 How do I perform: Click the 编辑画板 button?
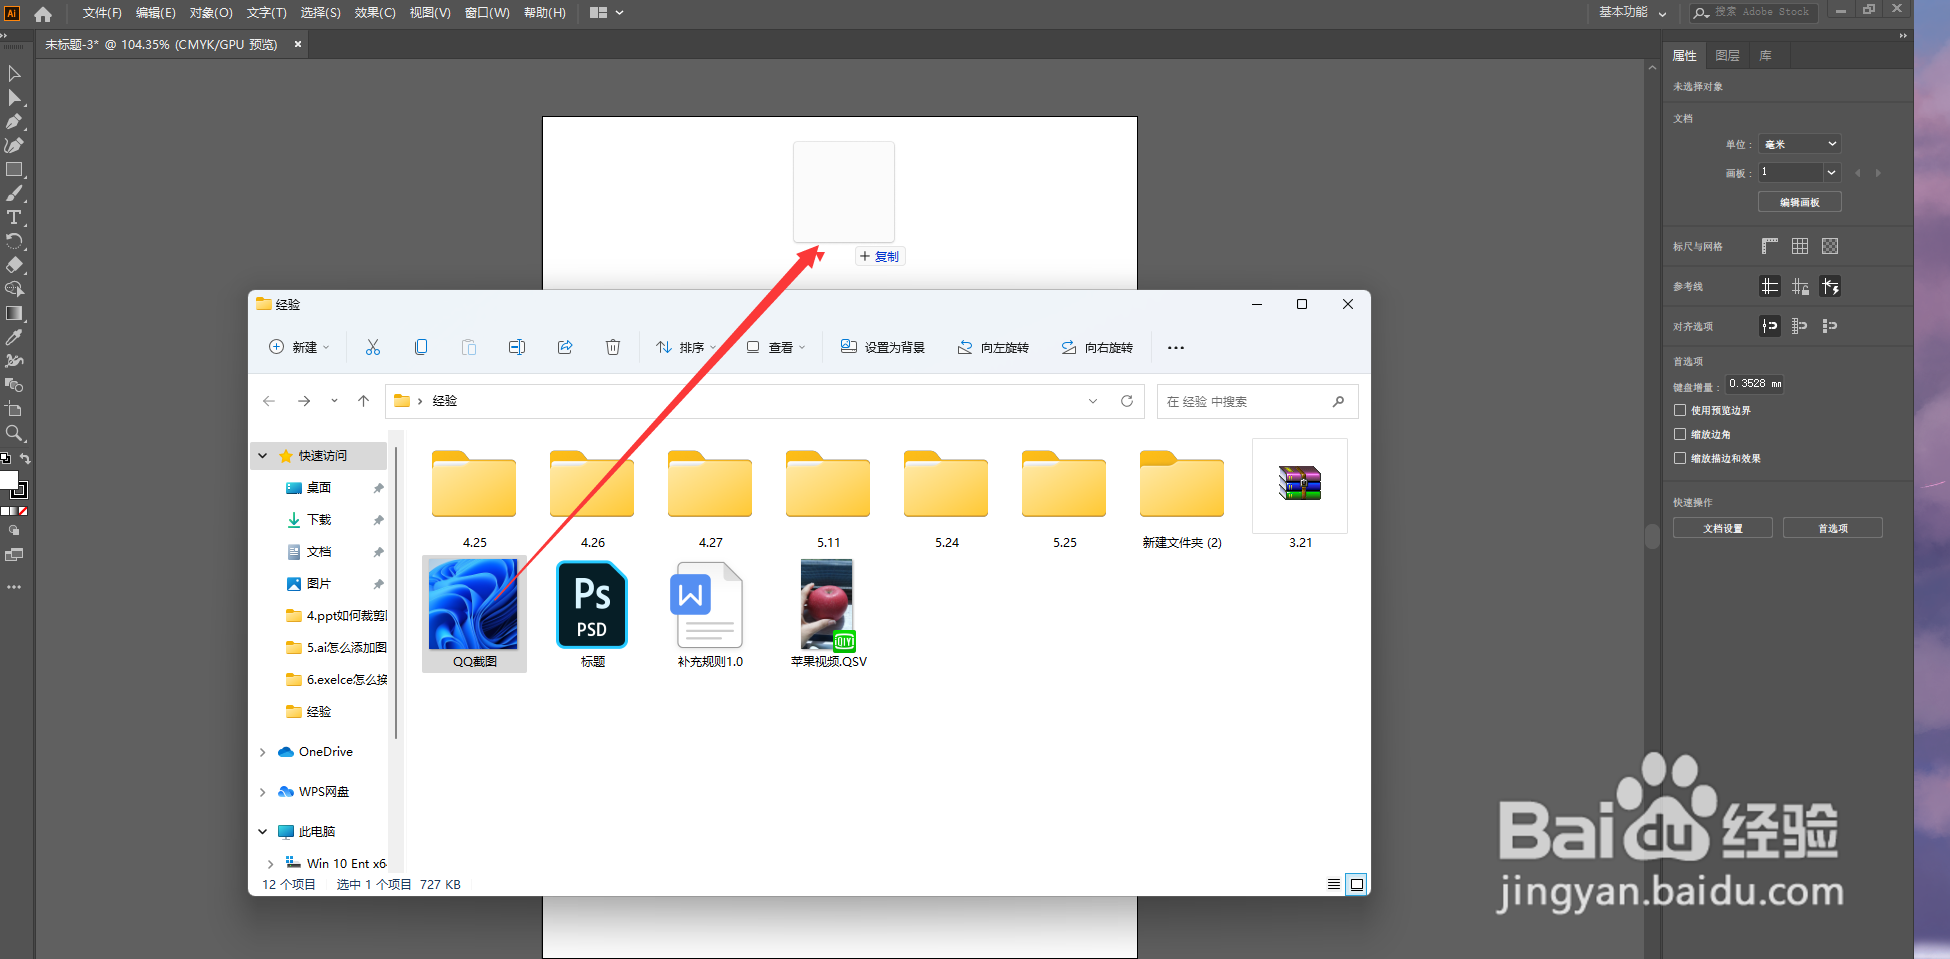(1800, 202)
